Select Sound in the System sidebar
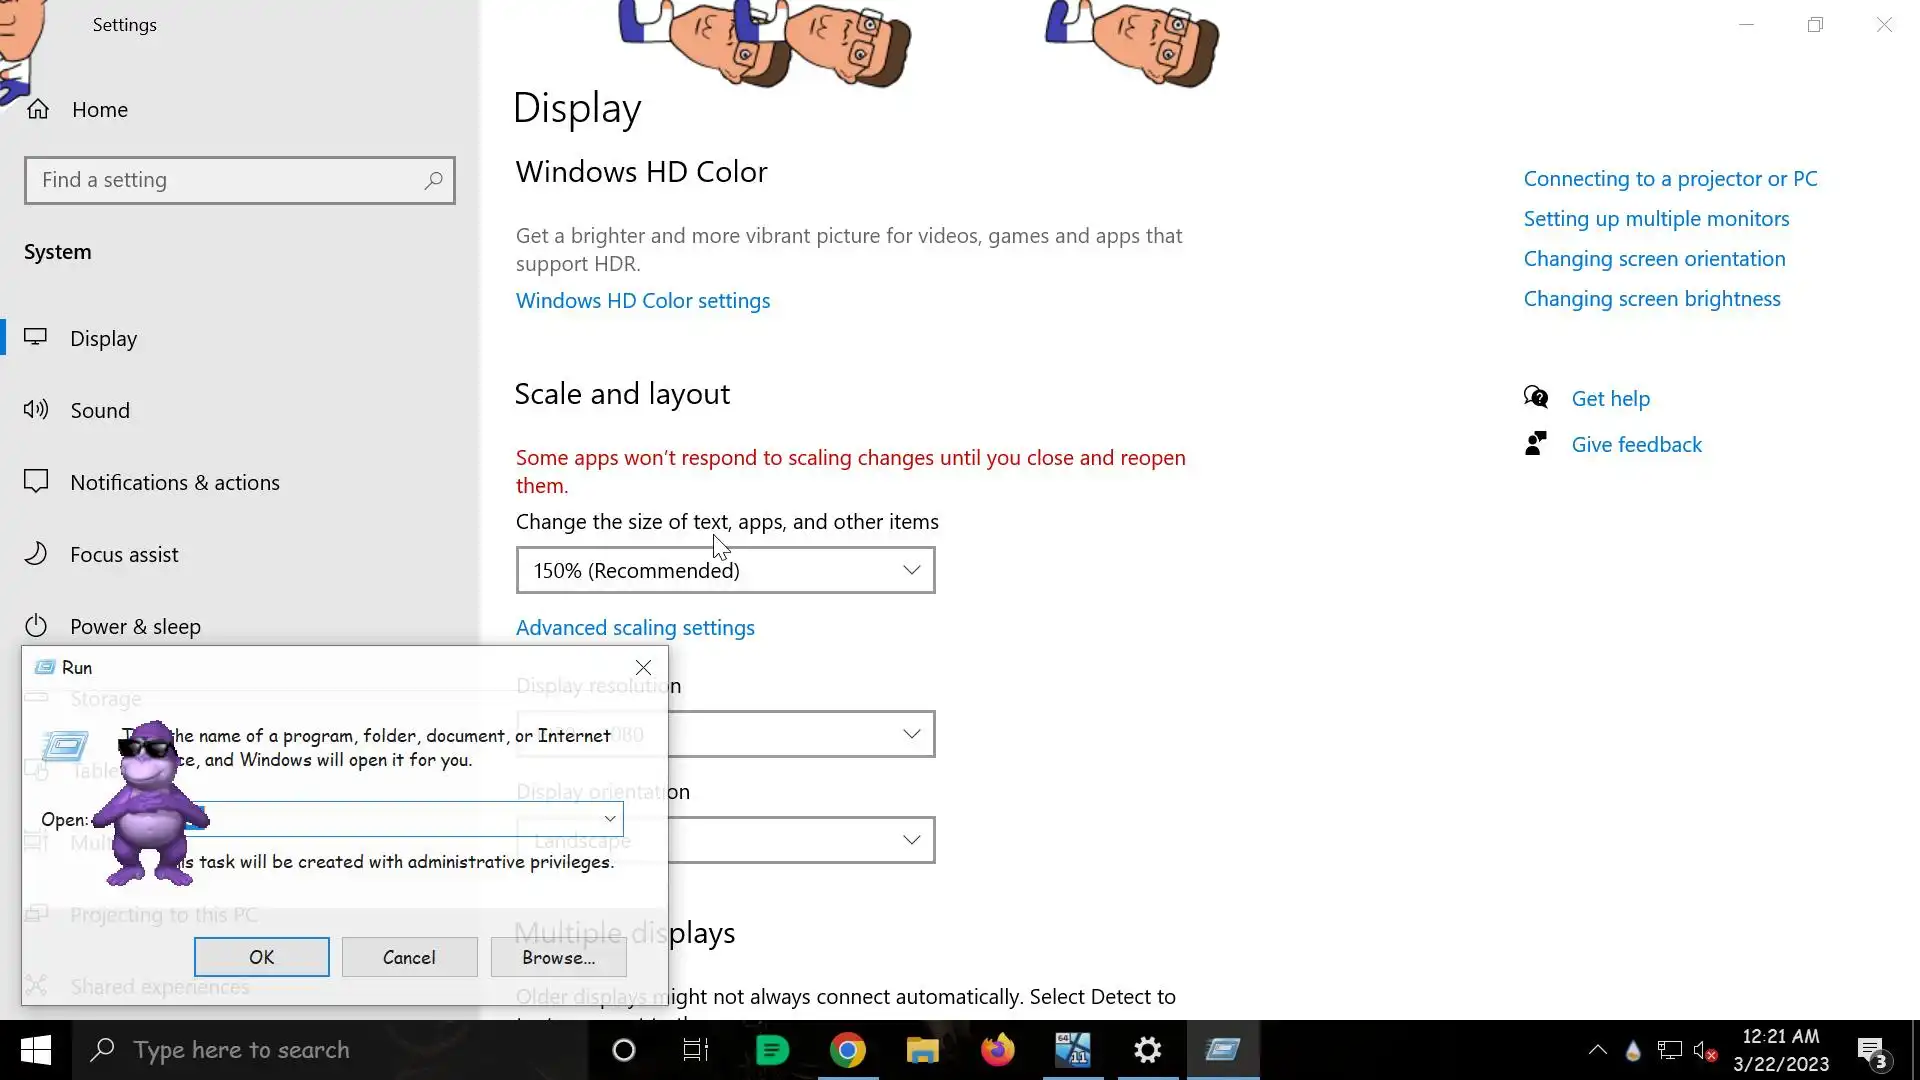The width and height of the screenshot is (1920, 1080). (x=100, y=411)
